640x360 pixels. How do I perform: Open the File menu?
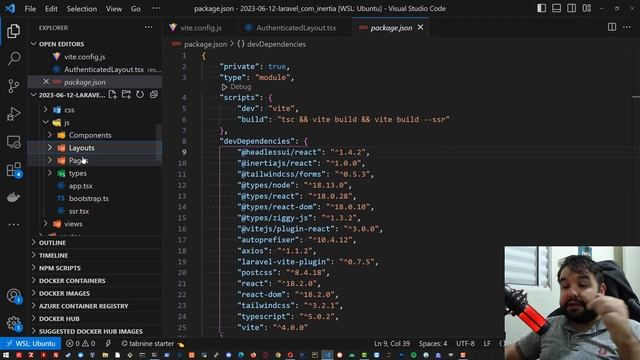click(30, 9)
